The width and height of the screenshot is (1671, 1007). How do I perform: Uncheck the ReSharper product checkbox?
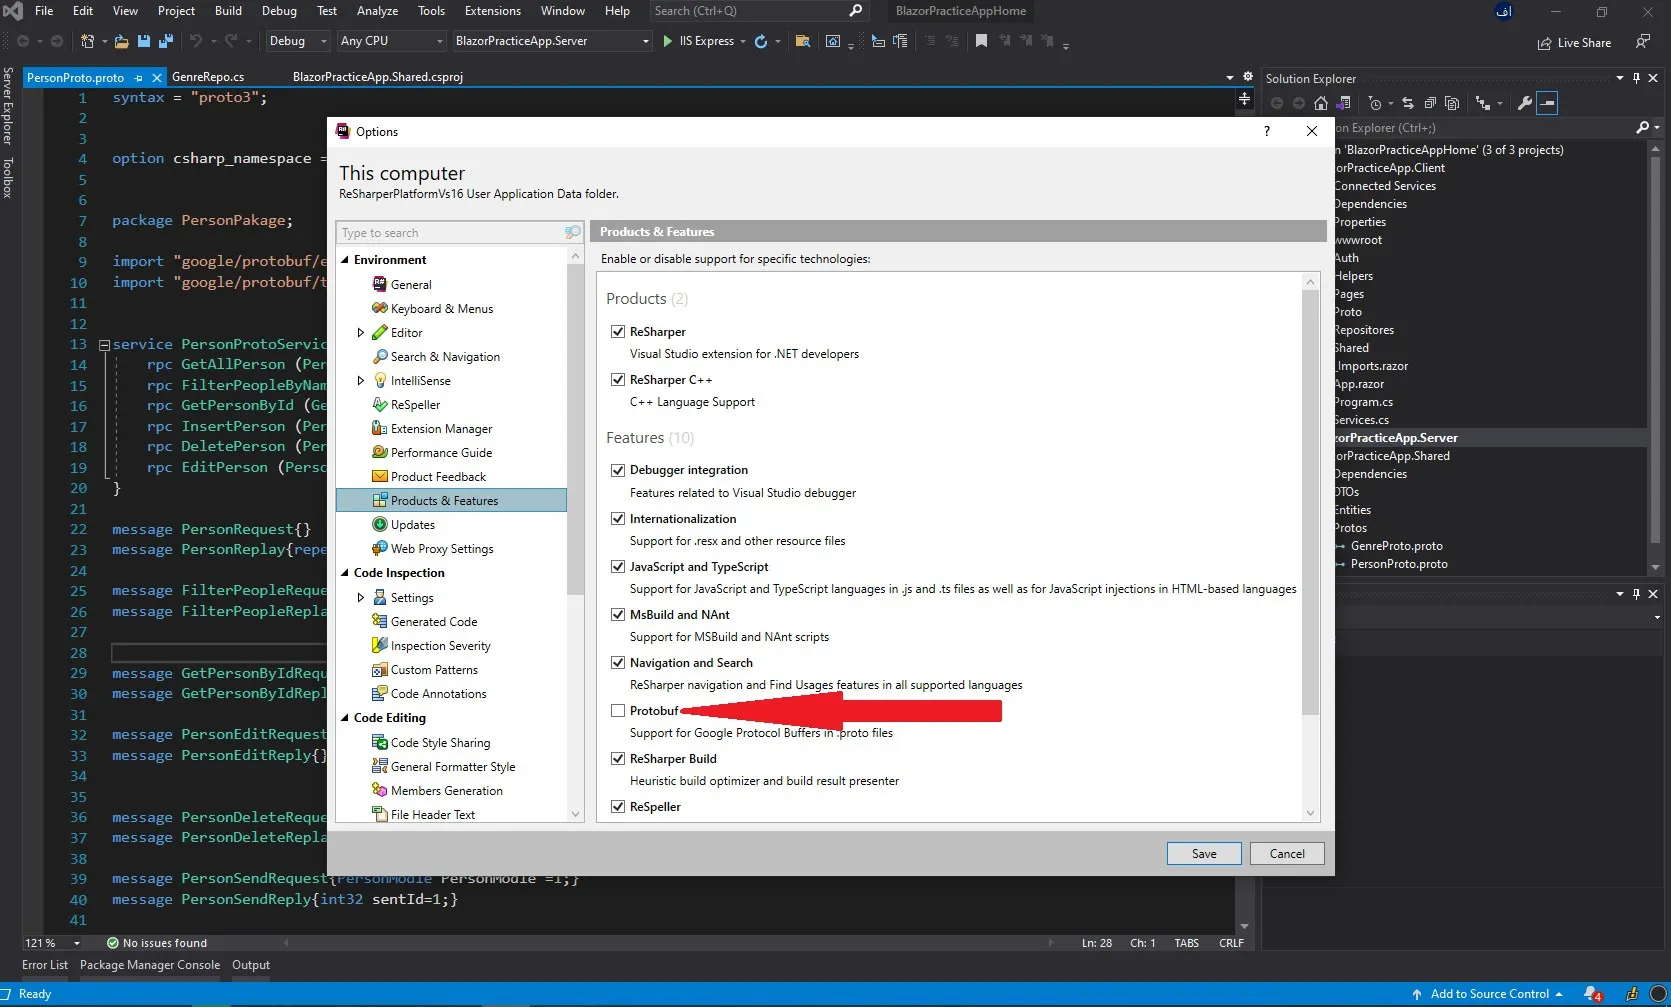click(618, 331)
